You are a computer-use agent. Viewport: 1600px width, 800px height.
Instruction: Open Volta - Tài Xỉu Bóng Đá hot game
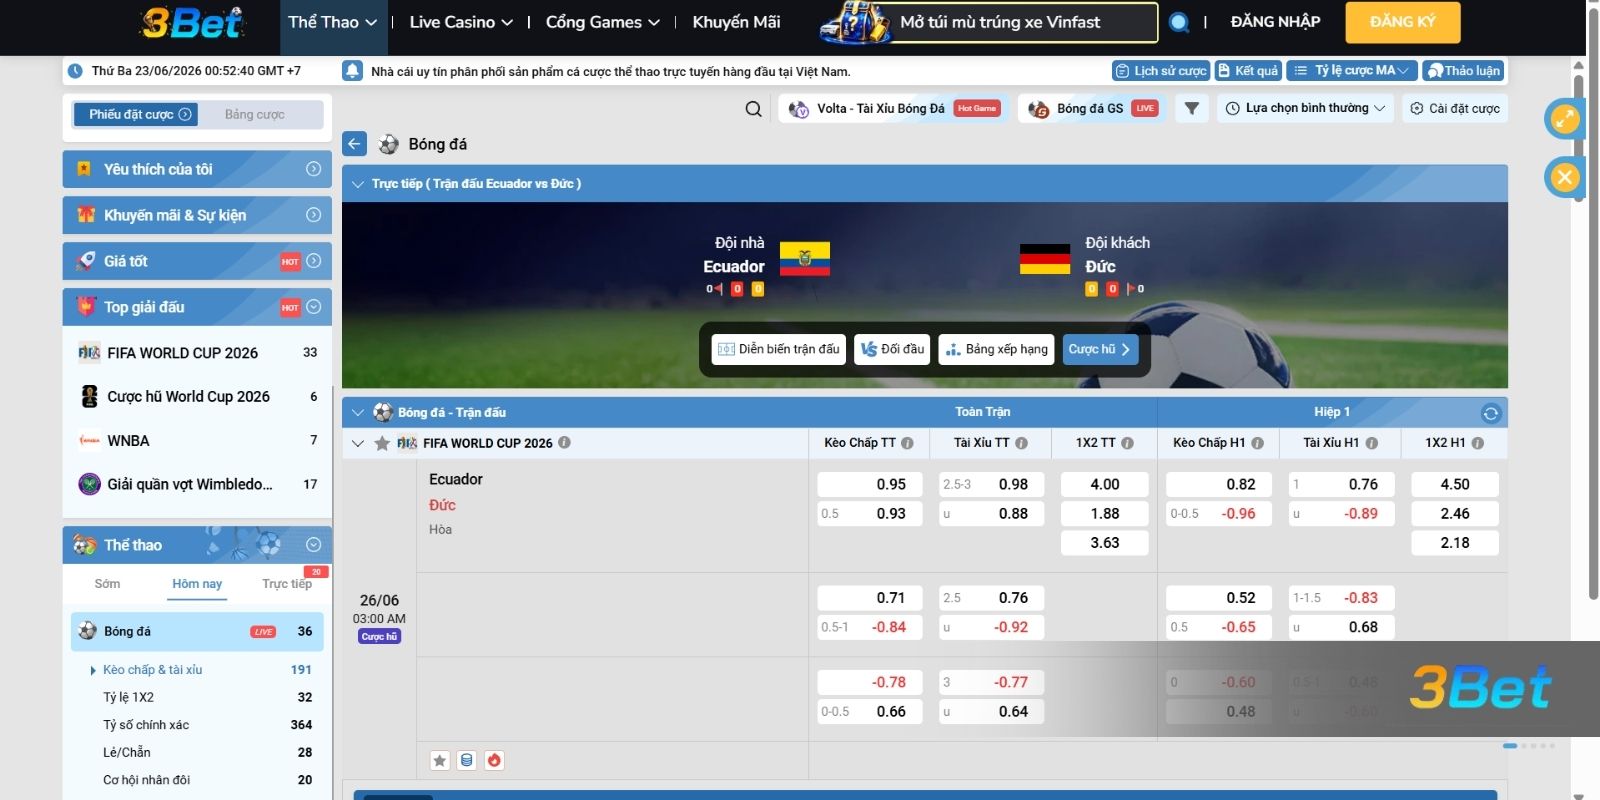click(x=894, y=108)
